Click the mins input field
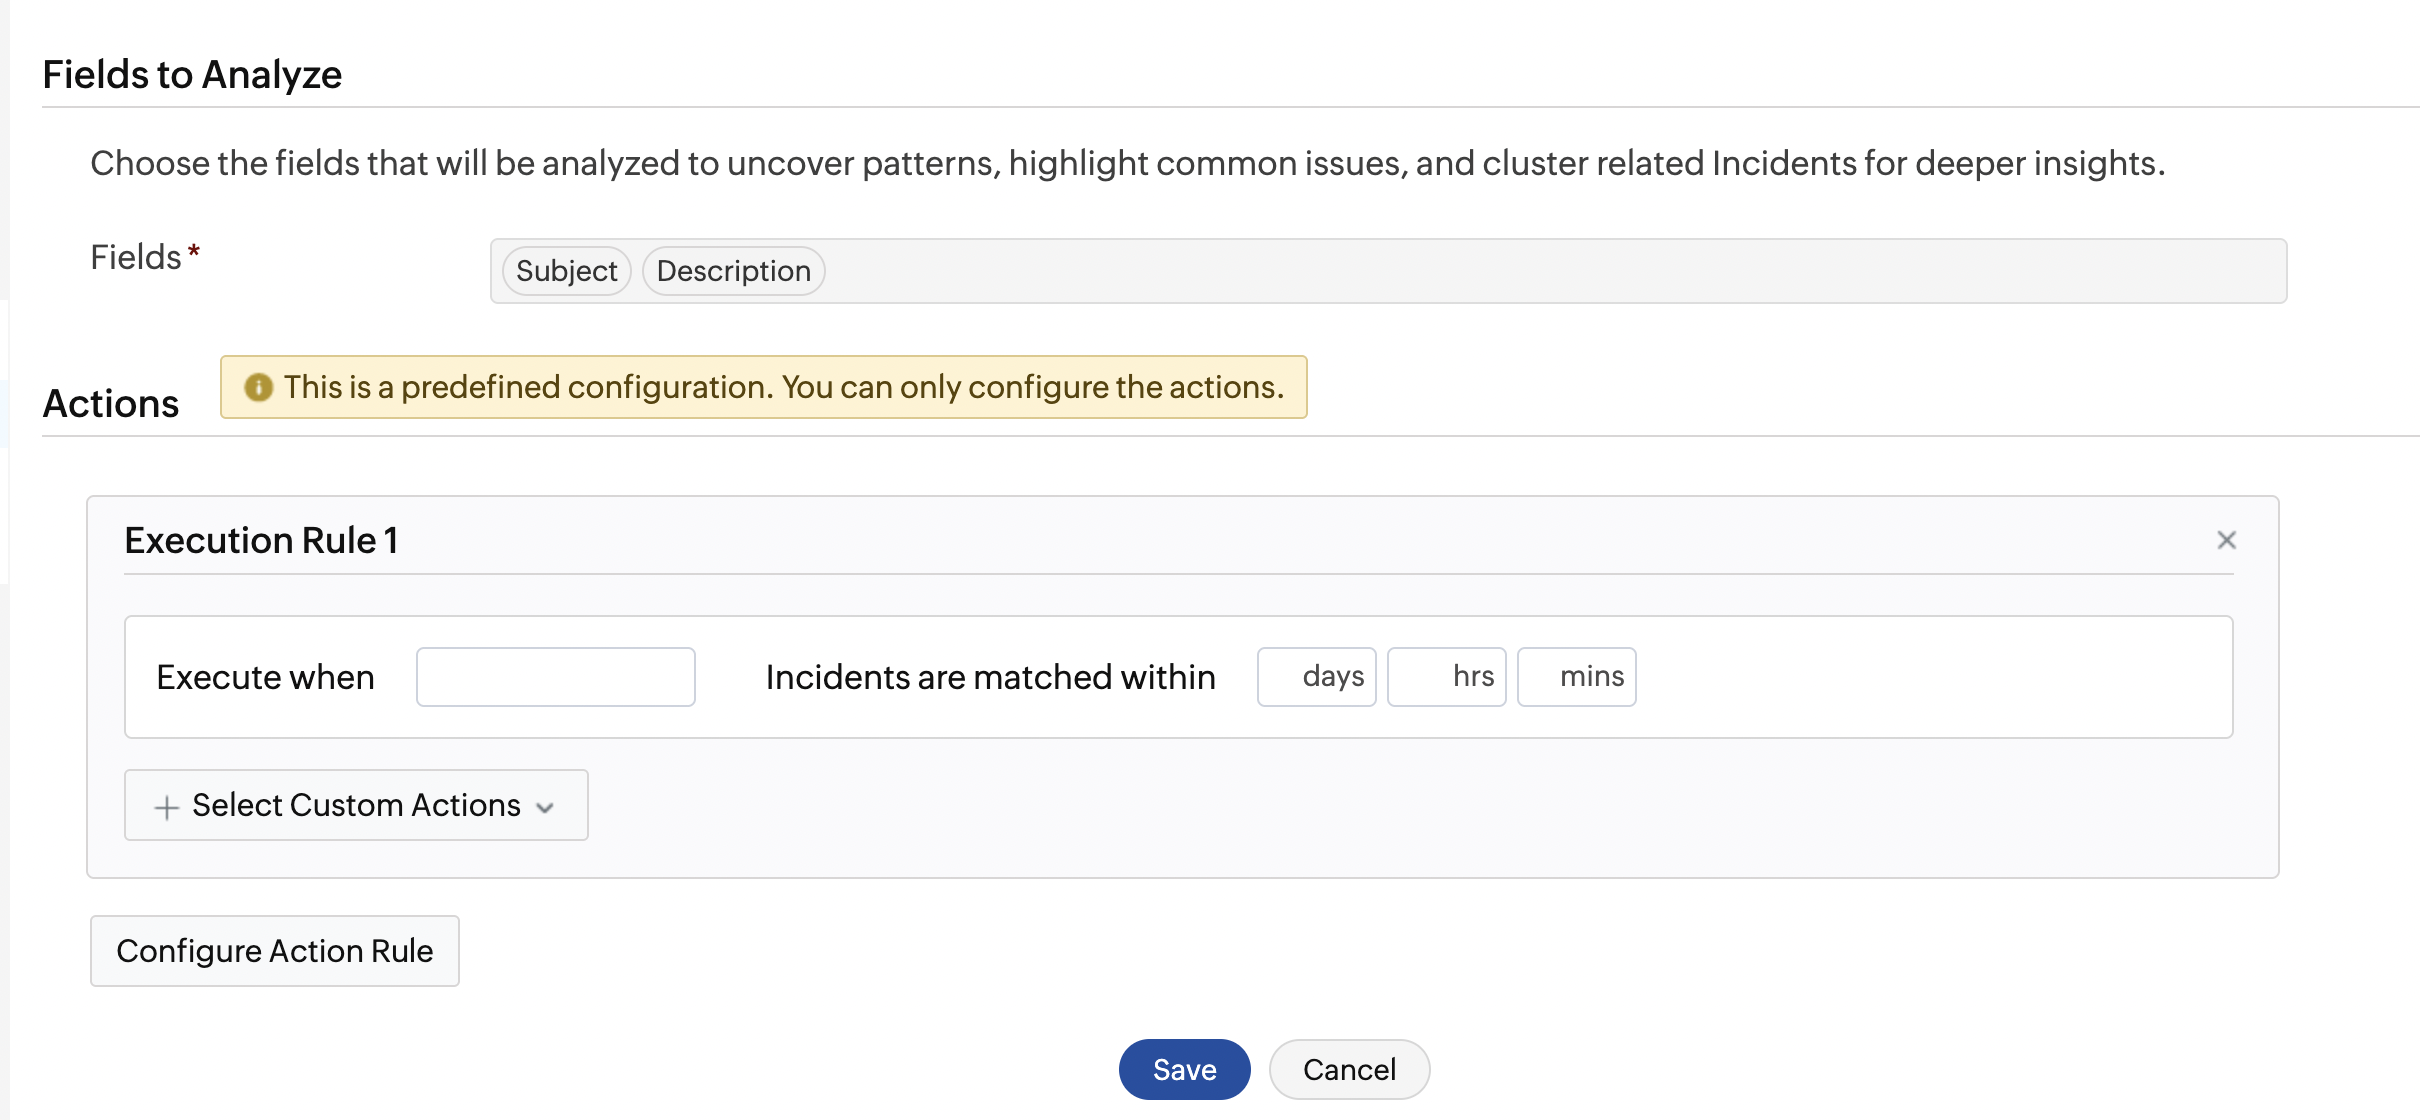 1576,677
